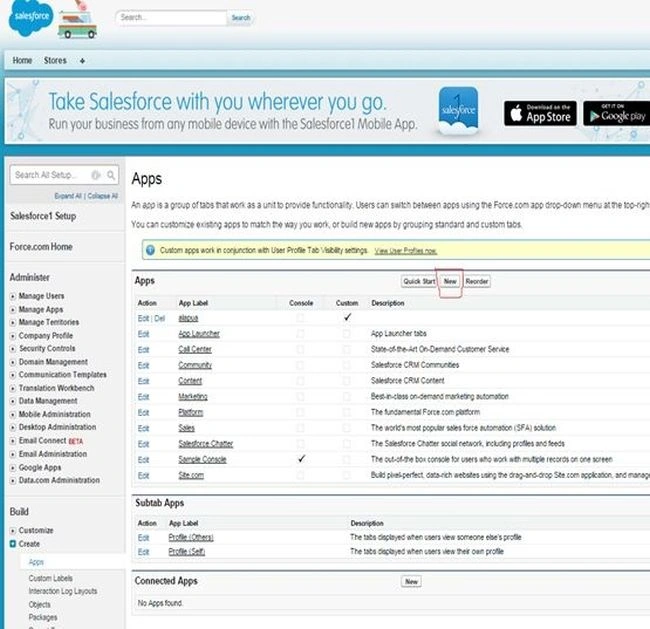650x629 pixels.
Task: Click Edit for the Site.com app
Action: [x=143, y=475]
